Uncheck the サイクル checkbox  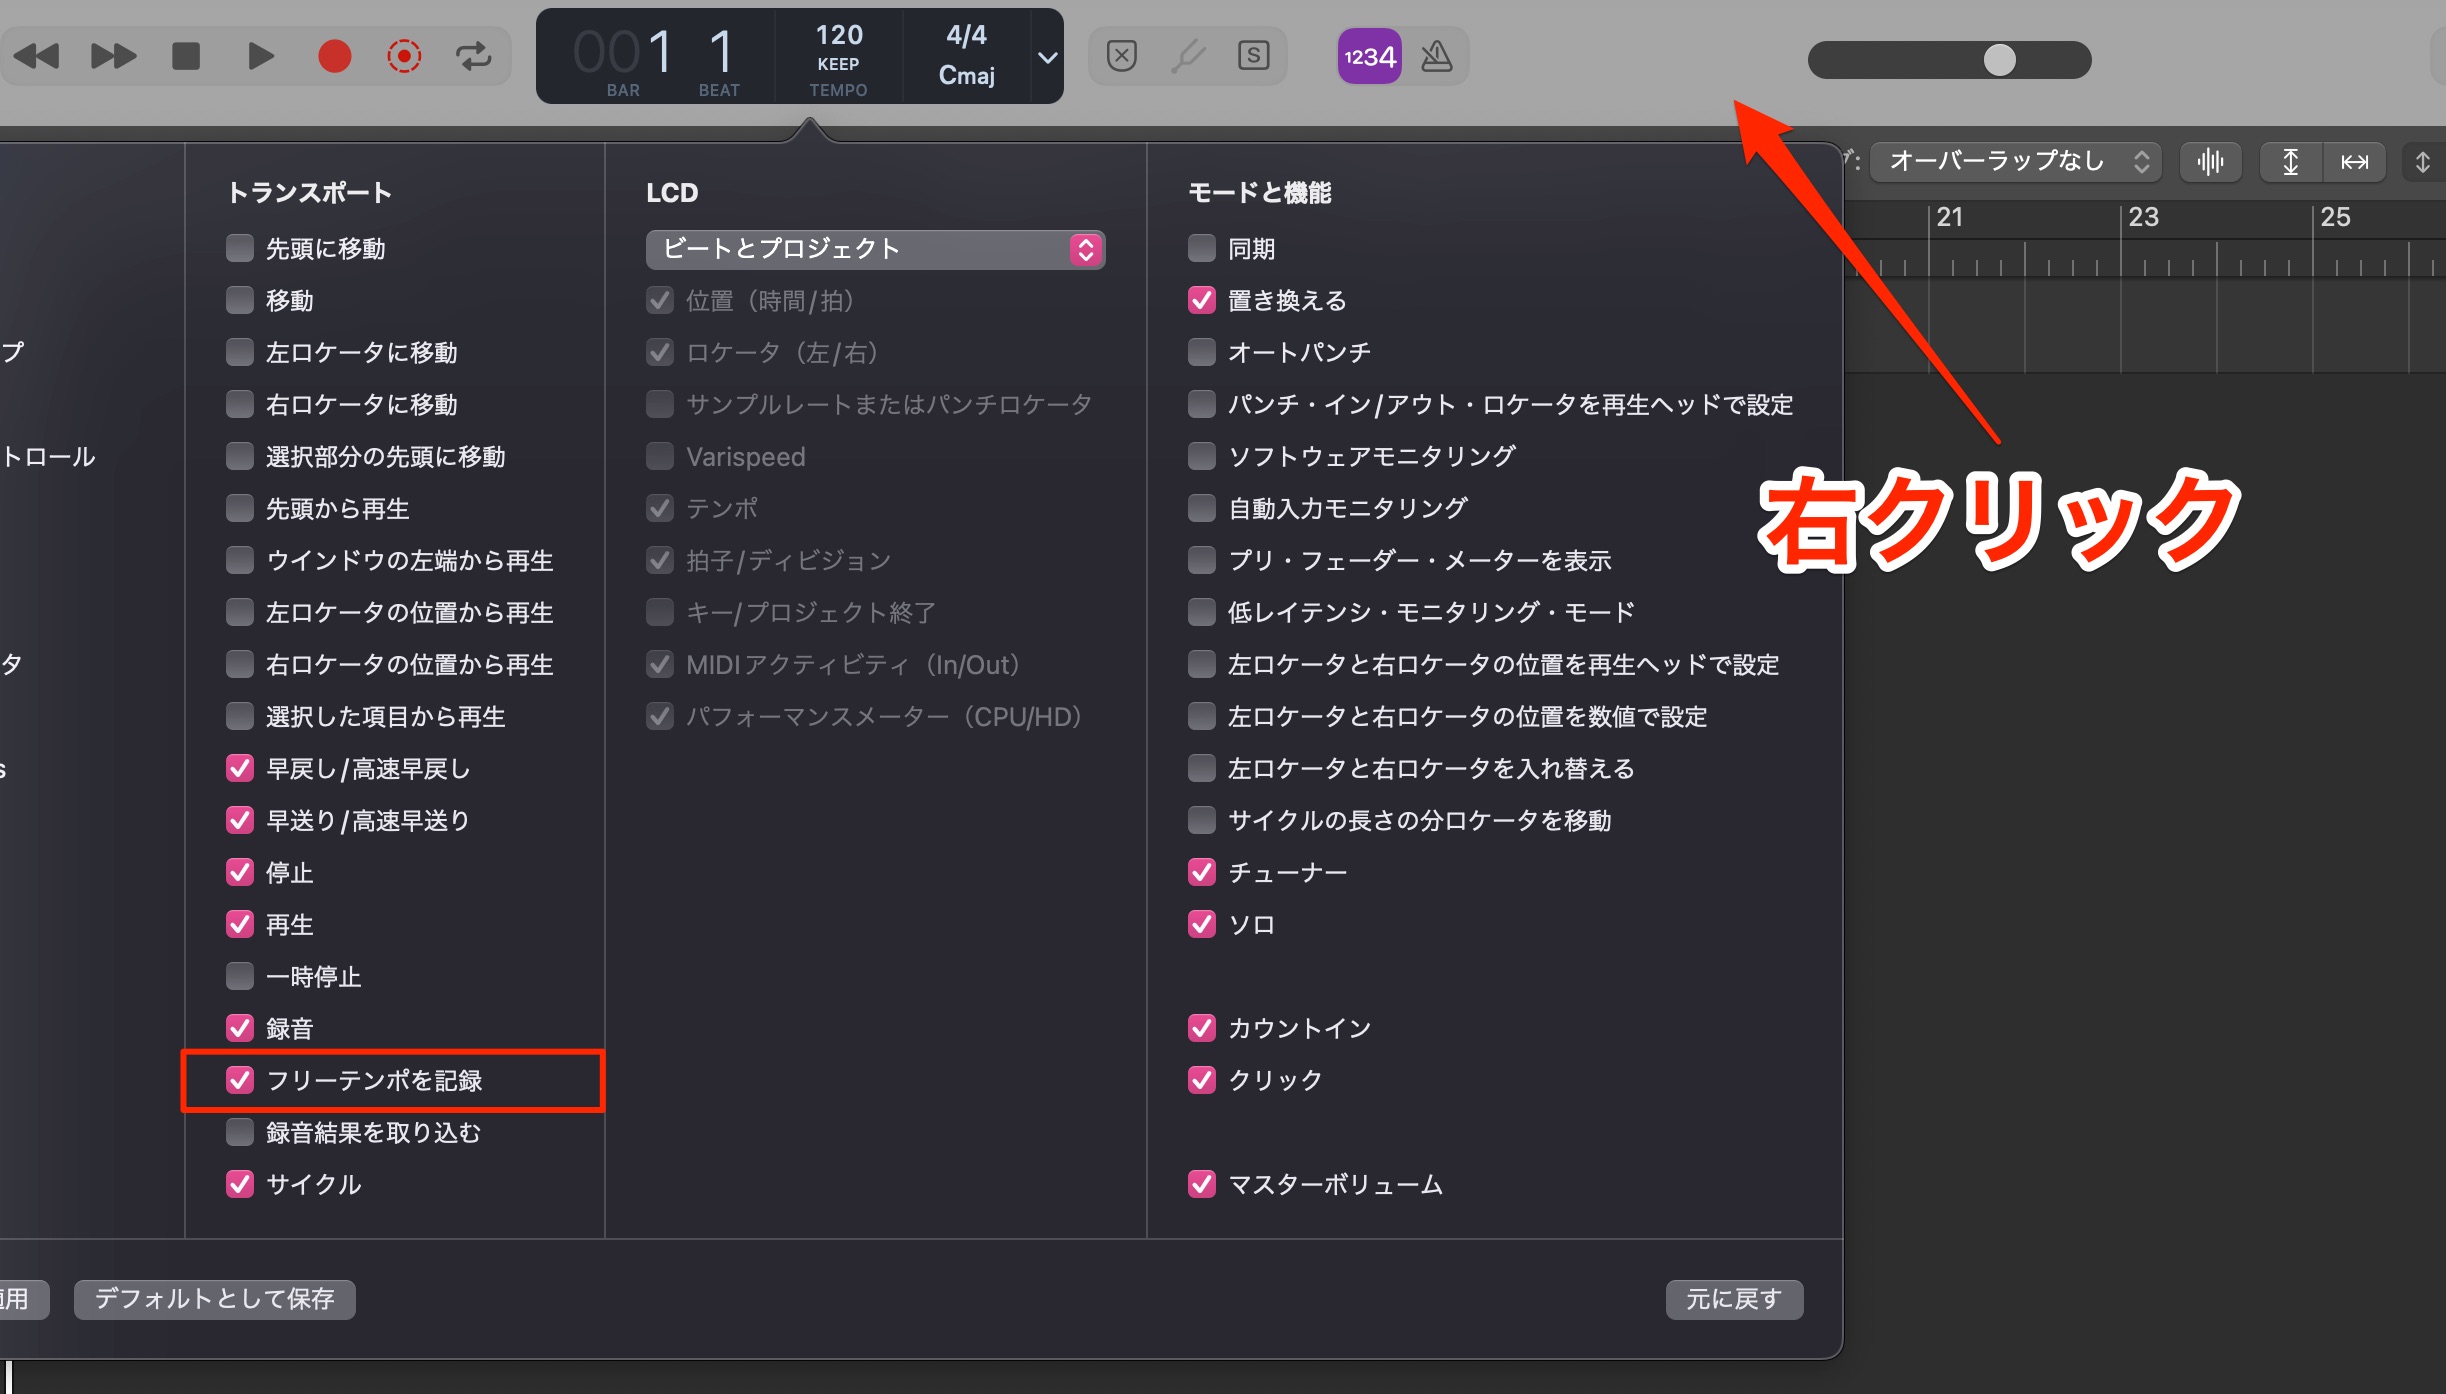(x=240, y=1184)
